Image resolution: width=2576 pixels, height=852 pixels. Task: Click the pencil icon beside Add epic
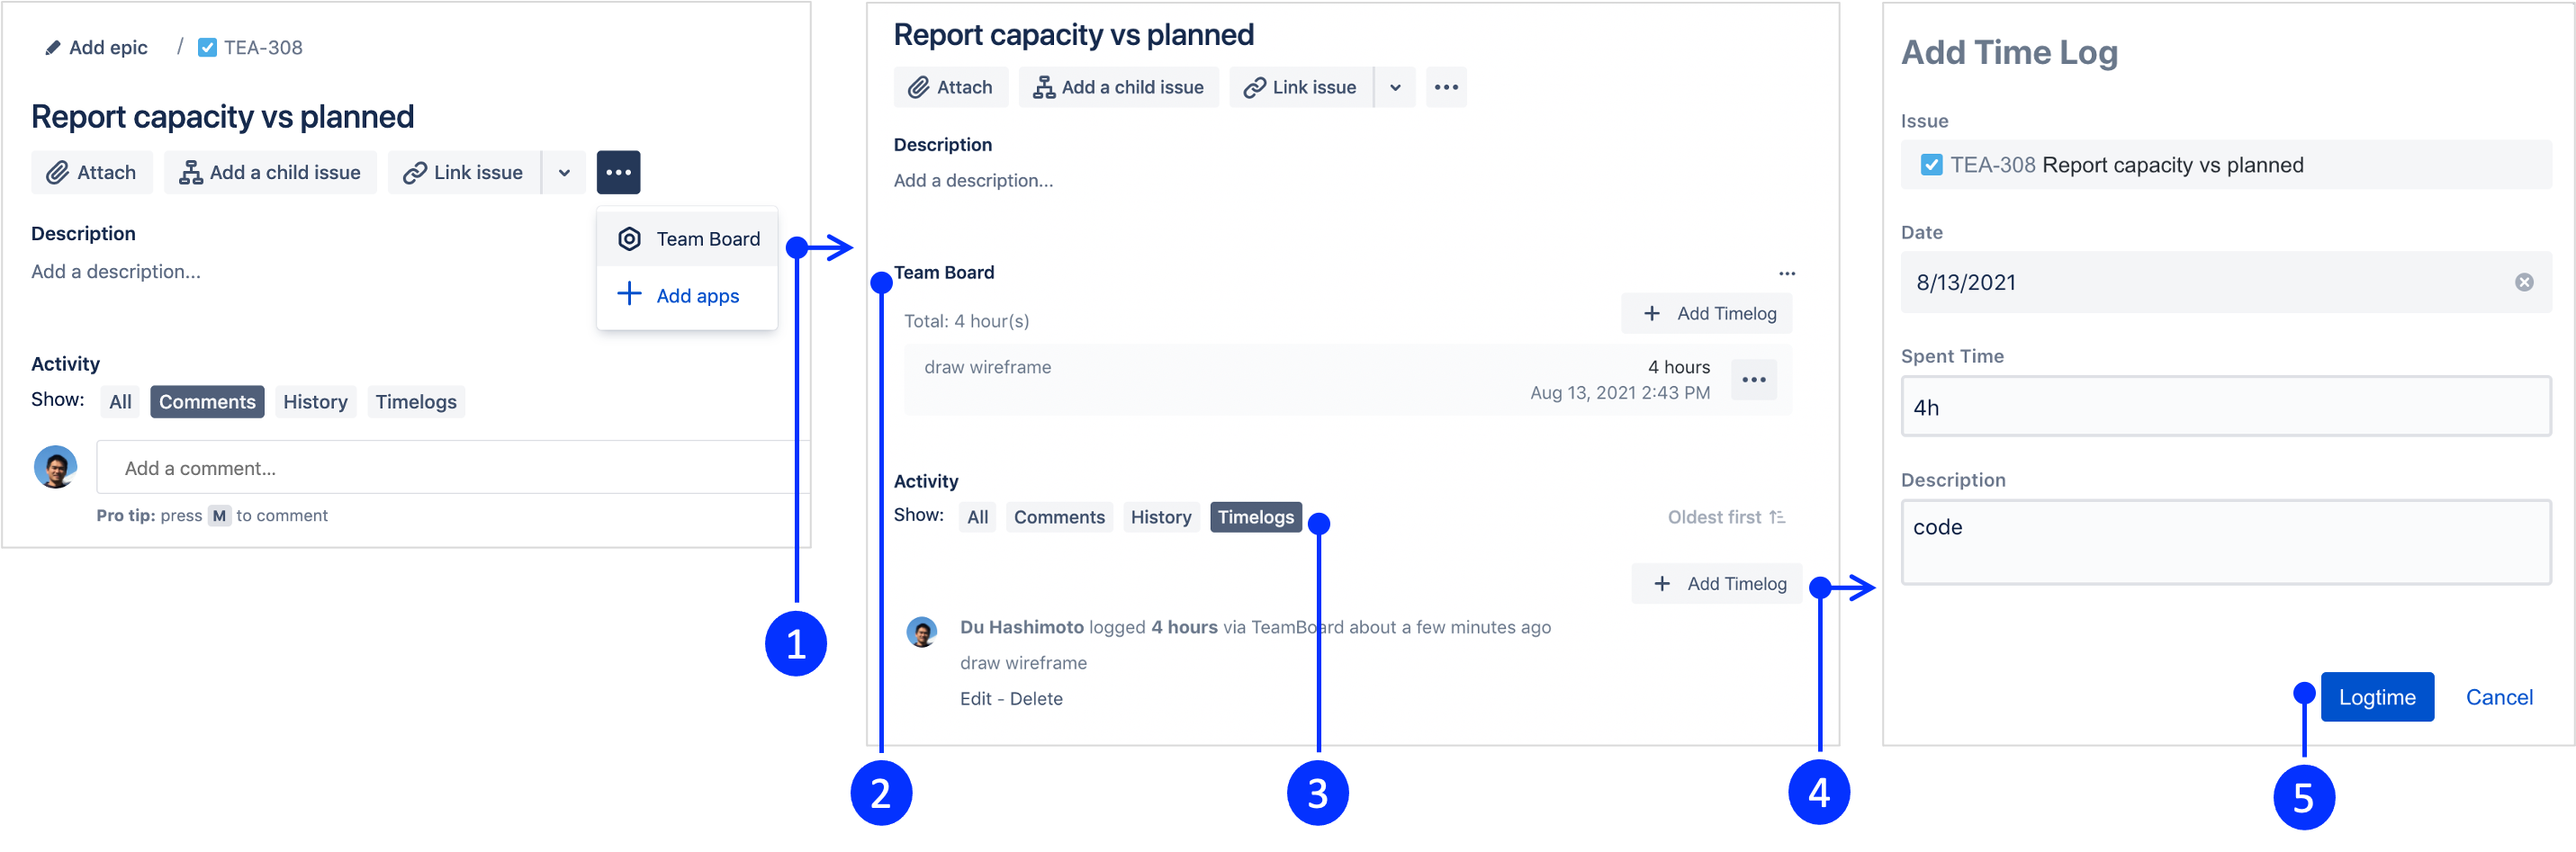[x=53, y=48]
